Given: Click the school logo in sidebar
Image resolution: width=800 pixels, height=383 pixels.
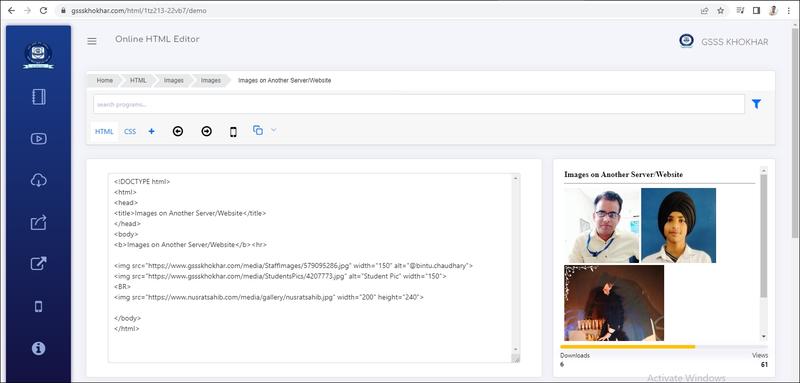Looking at the screenshot, I should point(38,55).
